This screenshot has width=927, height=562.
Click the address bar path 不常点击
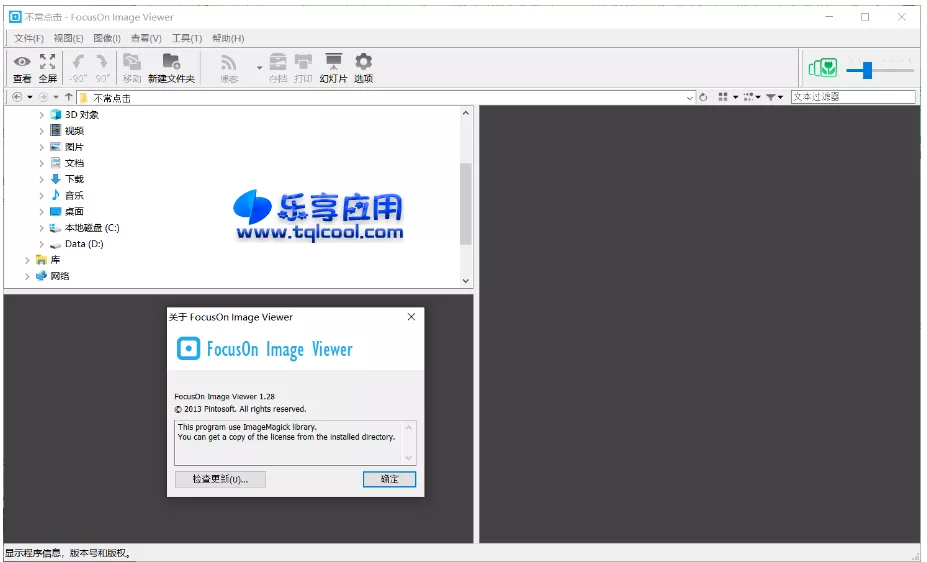[112, 98]
